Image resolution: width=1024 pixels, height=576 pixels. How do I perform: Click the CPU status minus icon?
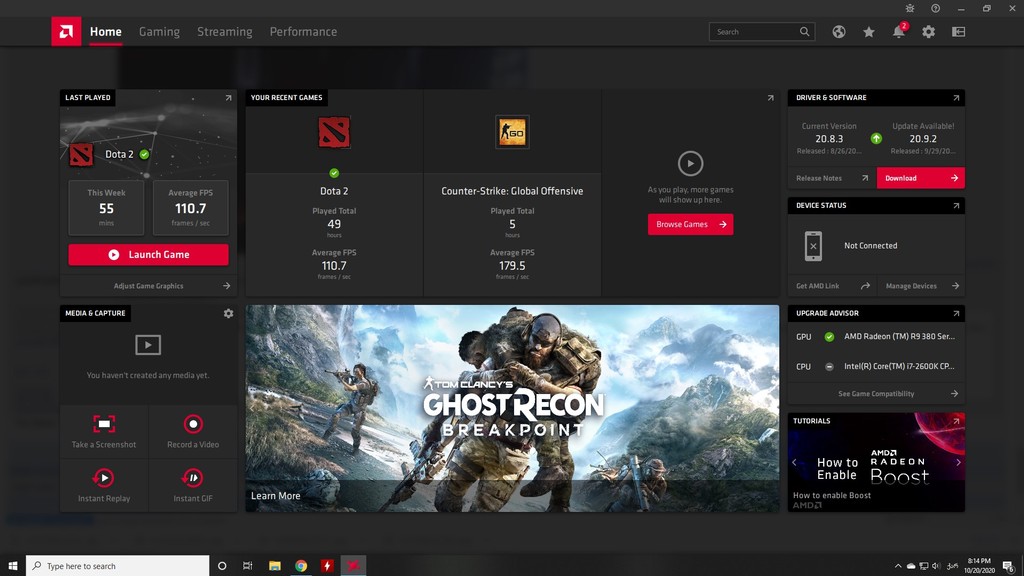pos(829,367)
